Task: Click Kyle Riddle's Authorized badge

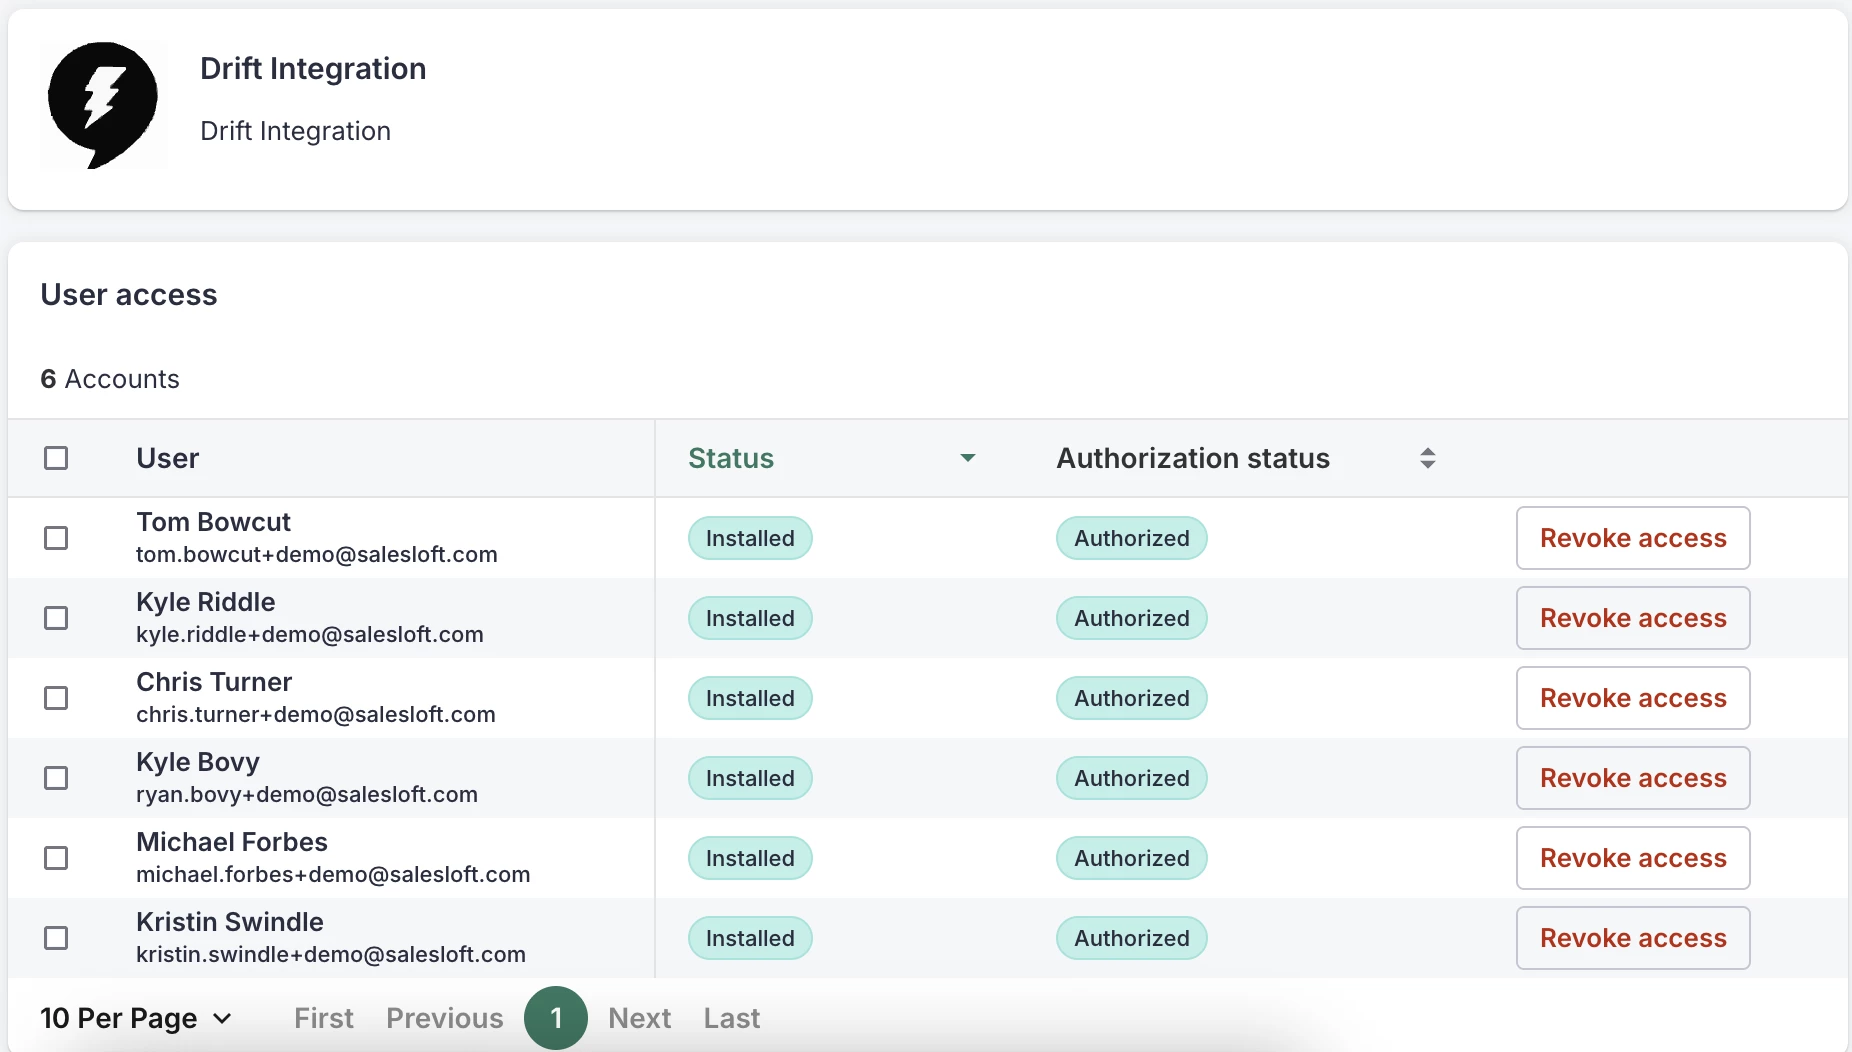Action: tap(1132, 618)
